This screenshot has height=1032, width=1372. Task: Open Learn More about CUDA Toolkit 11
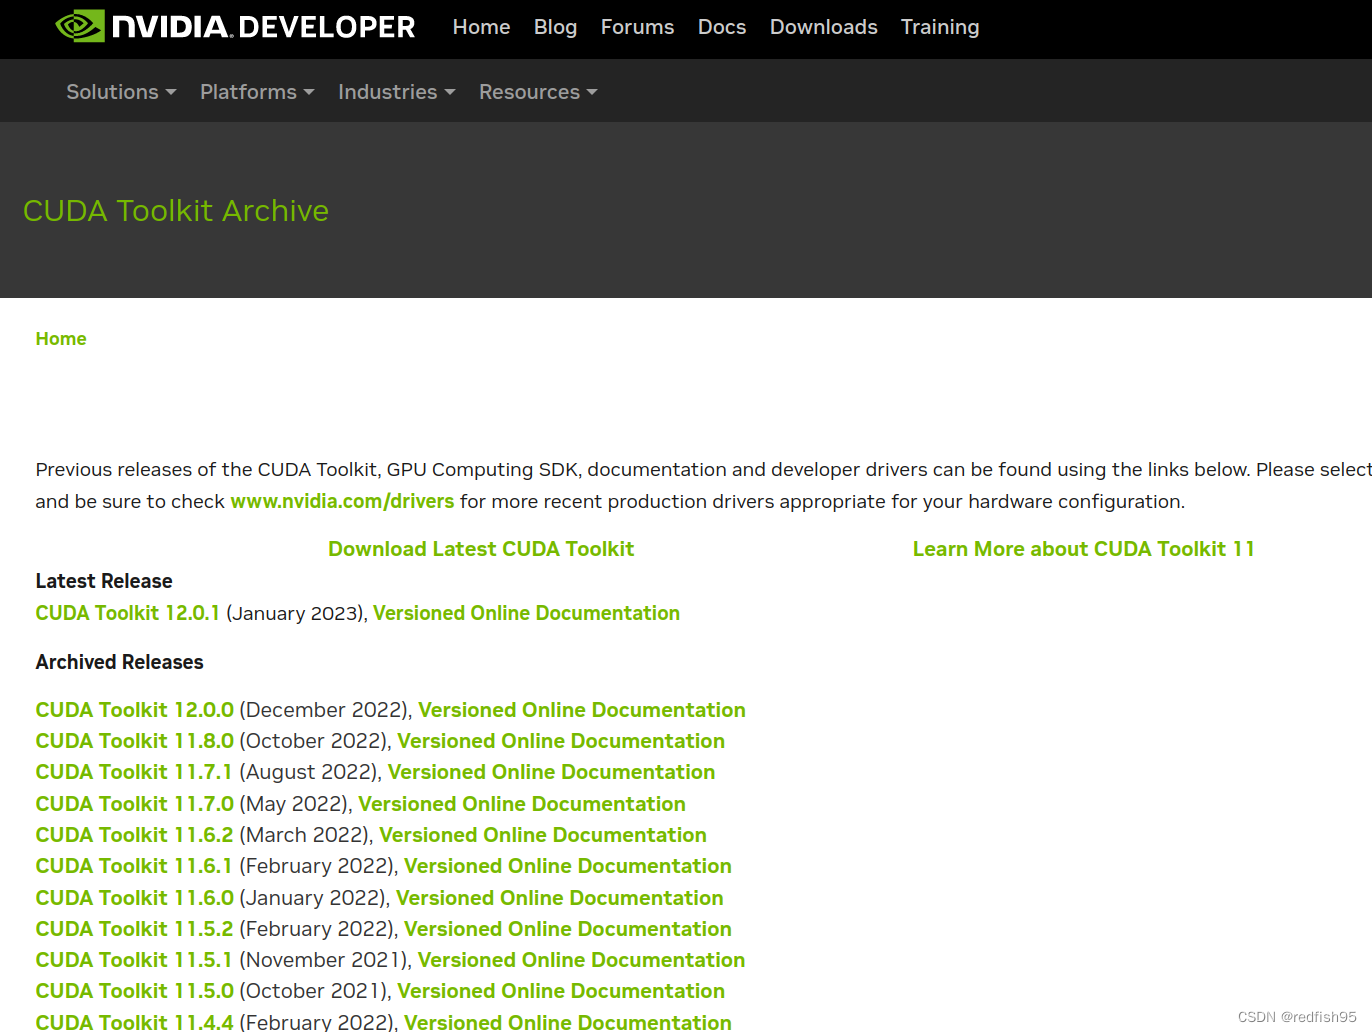(x=1083, y=549)
